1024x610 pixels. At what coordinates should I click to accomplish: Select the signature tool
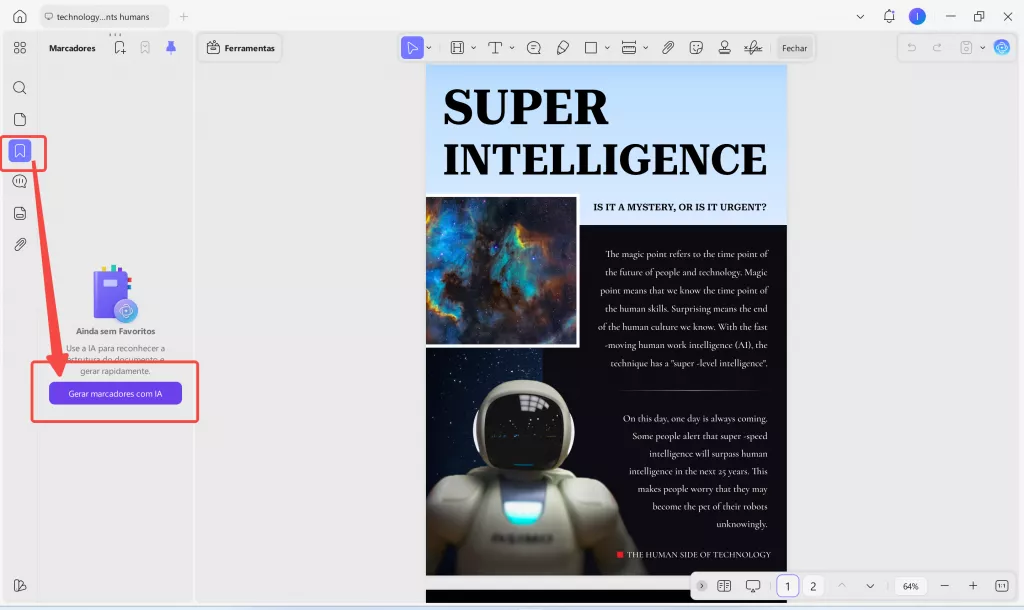(753, 48)
